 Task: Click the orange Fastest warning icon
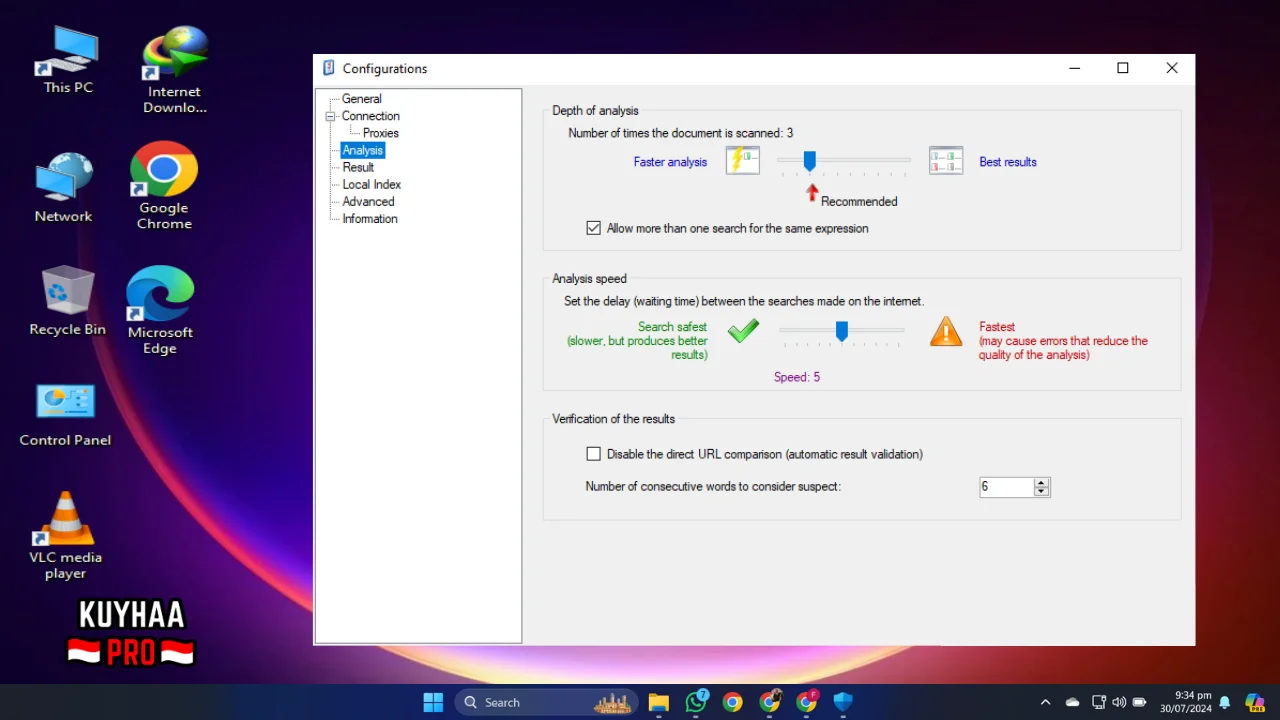click(946, 332)
